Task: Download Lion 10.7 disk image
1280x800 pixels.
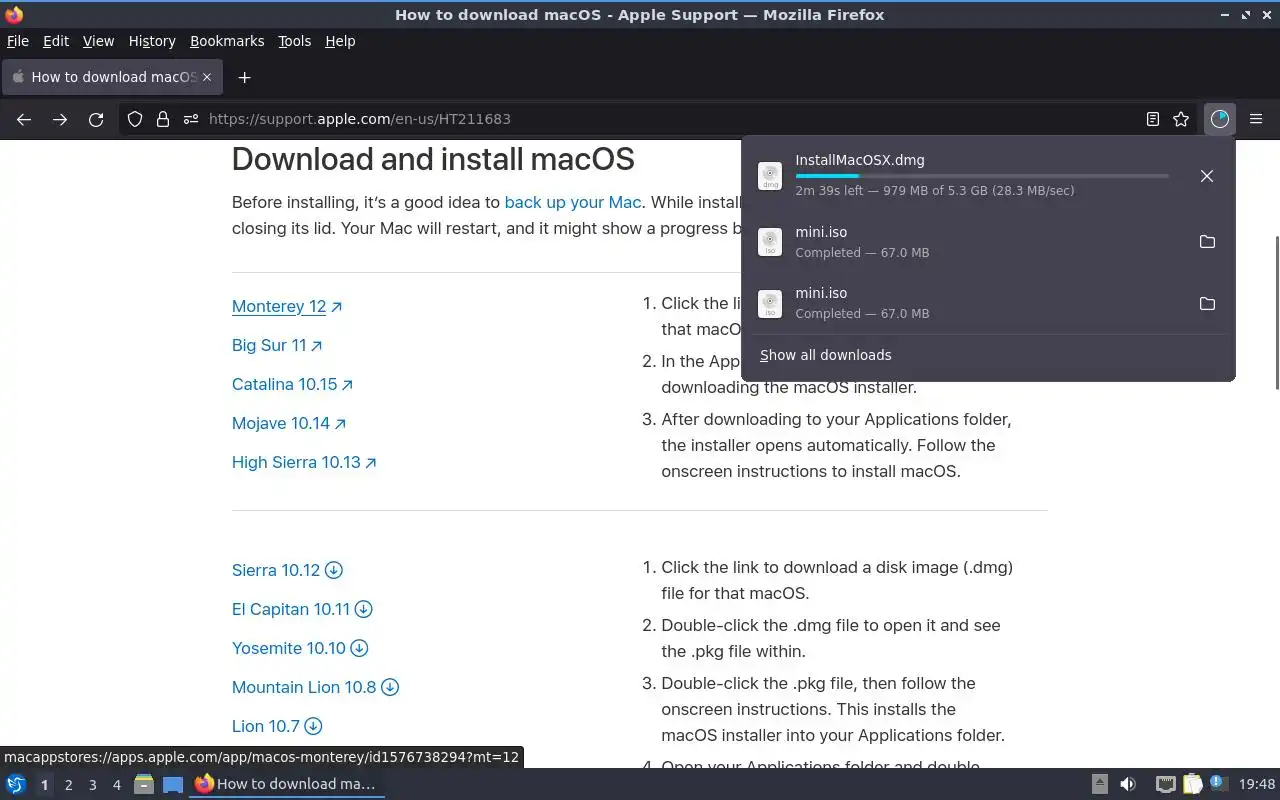Action: (277, 727)
